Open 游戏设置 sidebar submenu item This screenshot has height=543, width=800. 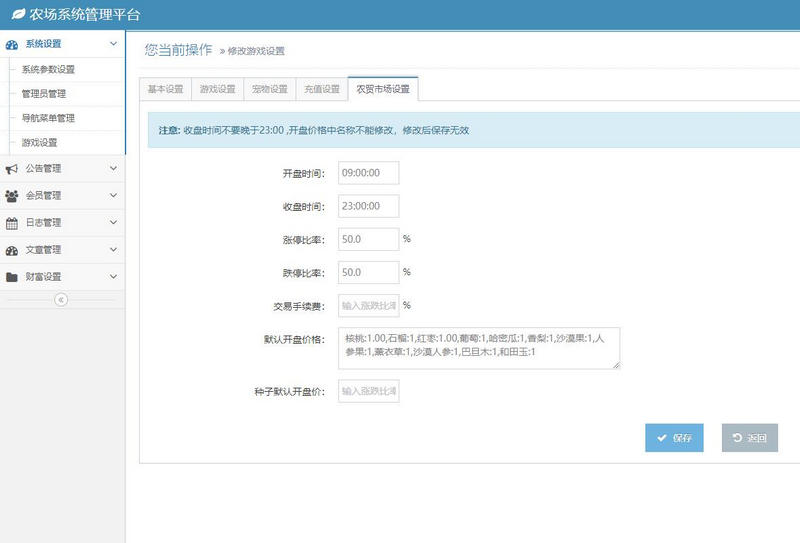[63, 143]
